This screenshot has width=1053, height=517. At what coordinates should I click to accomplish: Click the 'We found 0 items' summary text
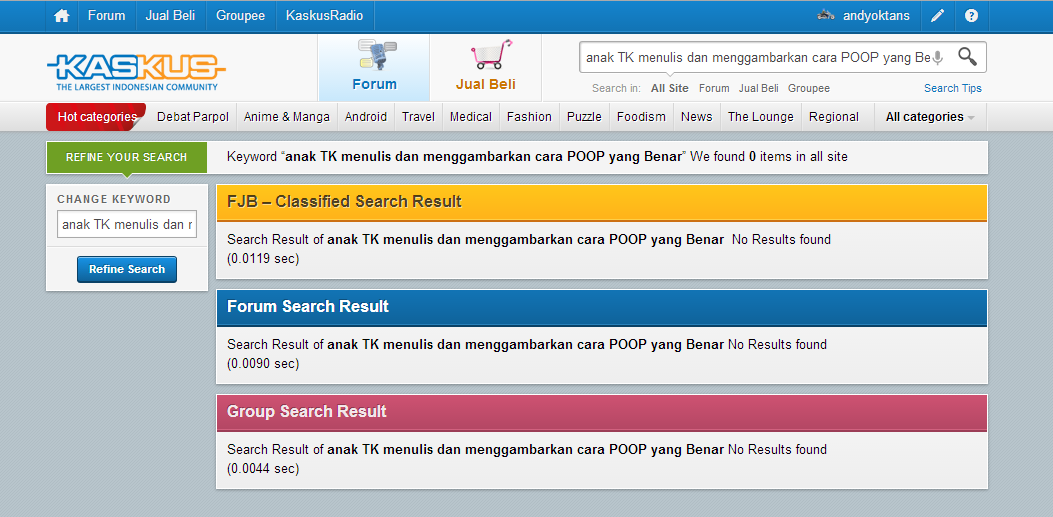pos(769,157)
